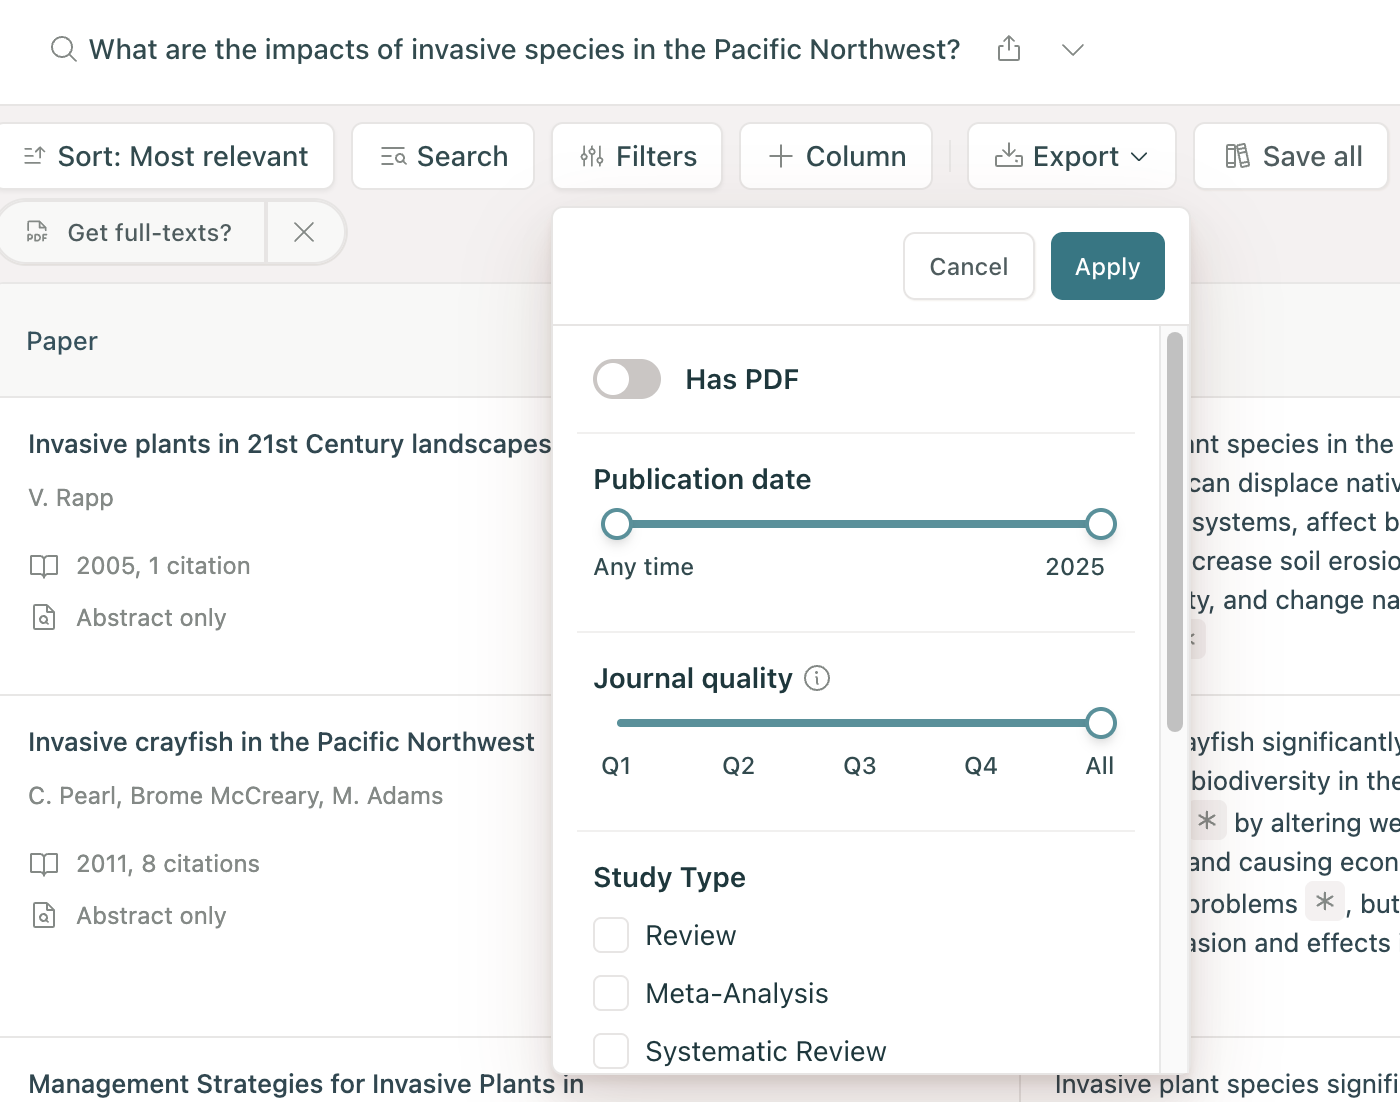The image size is (1400, 1102).
Task: Apply the selected filters
Action: click(1107, 267)
